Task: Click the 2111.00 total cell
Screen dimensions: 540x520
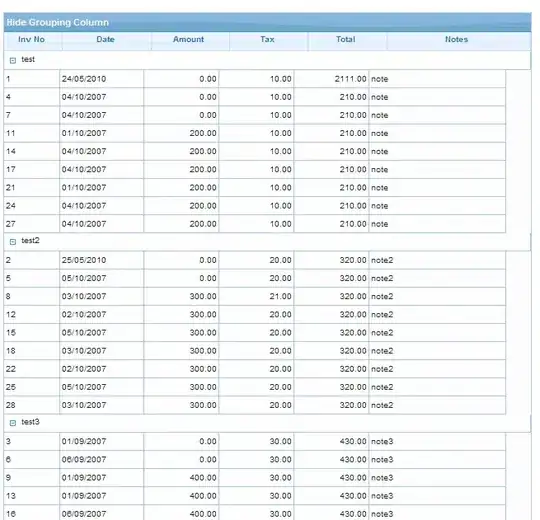Action: (x=331, y=79)
